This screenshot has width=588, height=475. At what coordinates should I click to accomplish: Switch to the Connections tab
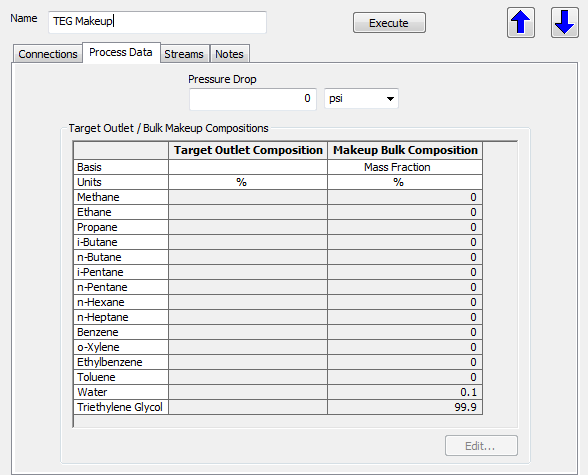48,54
